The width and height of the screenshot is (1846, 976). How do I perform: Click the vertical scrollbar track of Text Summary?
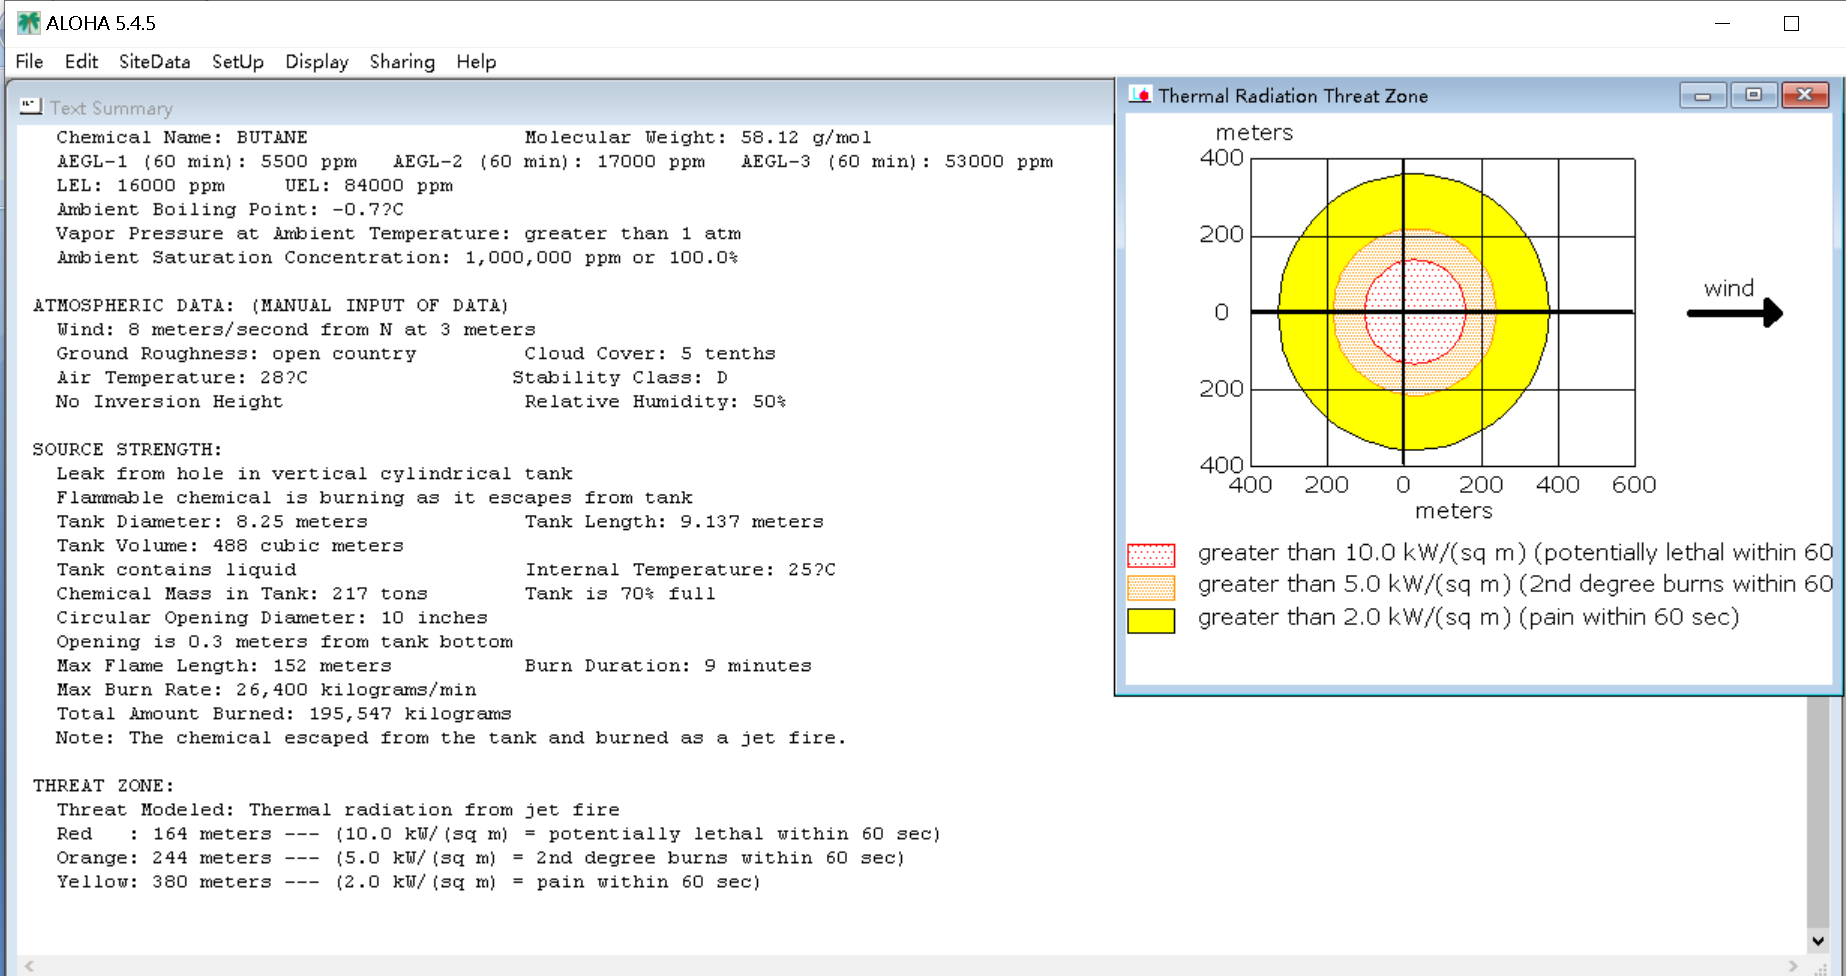pos(1818,812)
